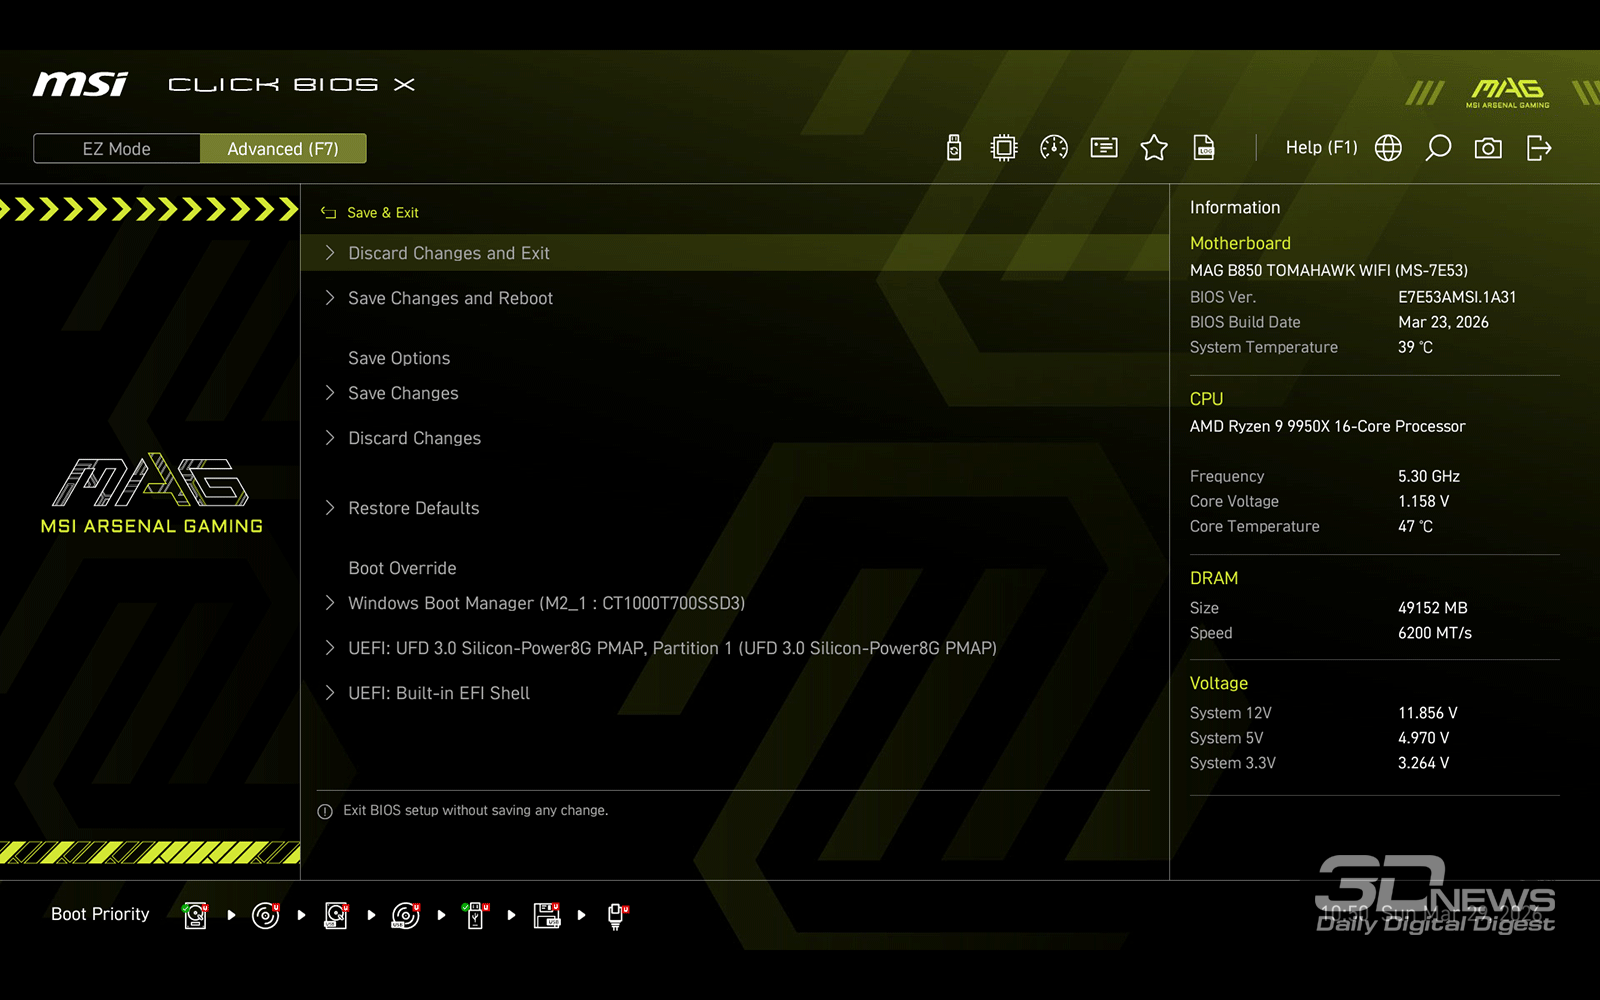Click the search magnifier icon
Screen dimensions: 1600x1000
(x=1438, y=148)
